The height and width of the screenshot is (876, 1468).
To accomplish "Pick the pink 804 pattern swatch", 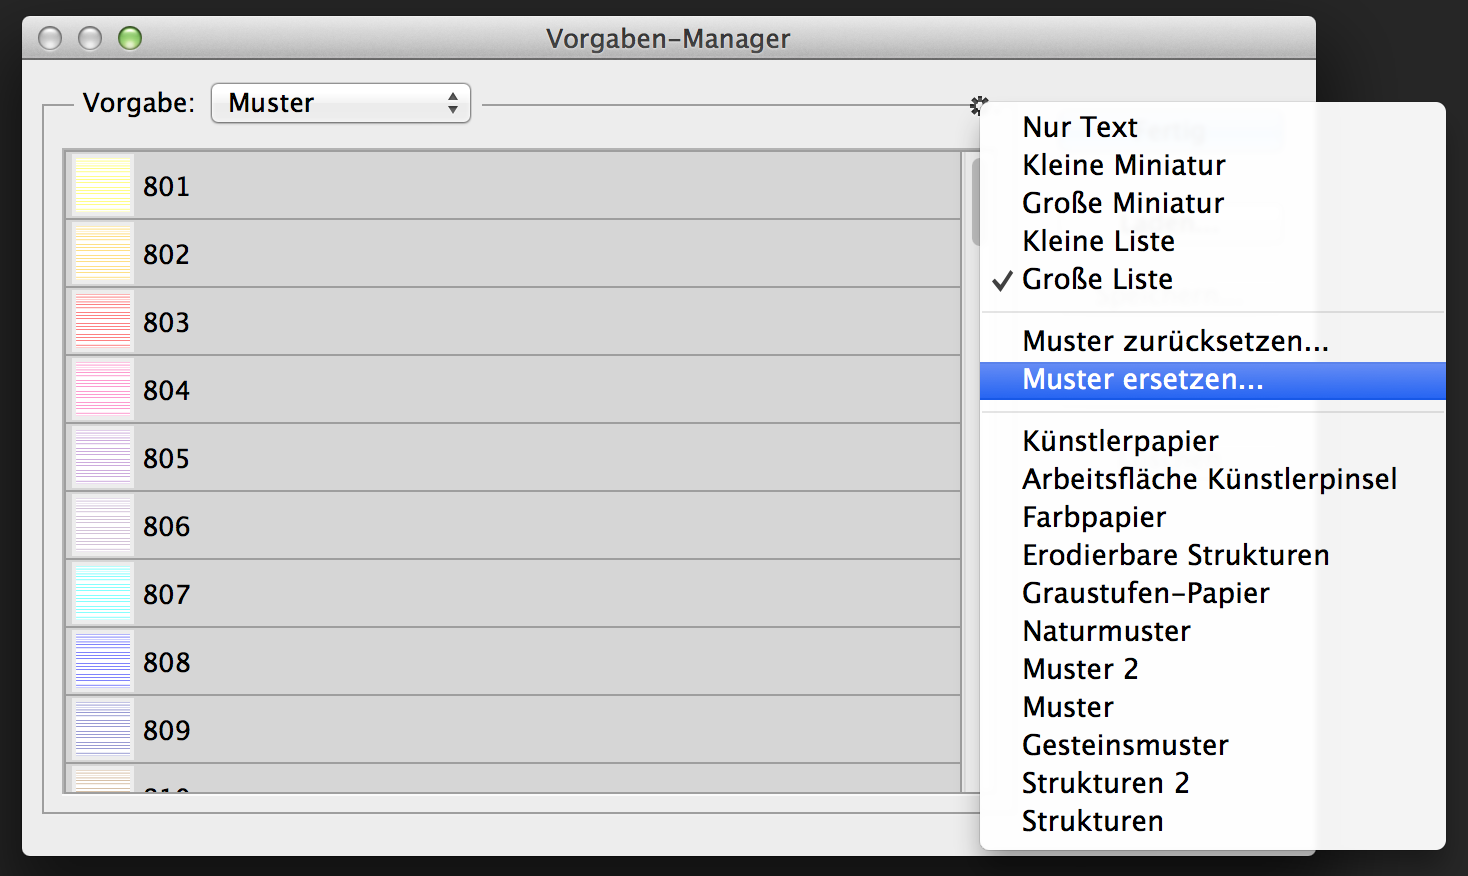I will [103, 390].
